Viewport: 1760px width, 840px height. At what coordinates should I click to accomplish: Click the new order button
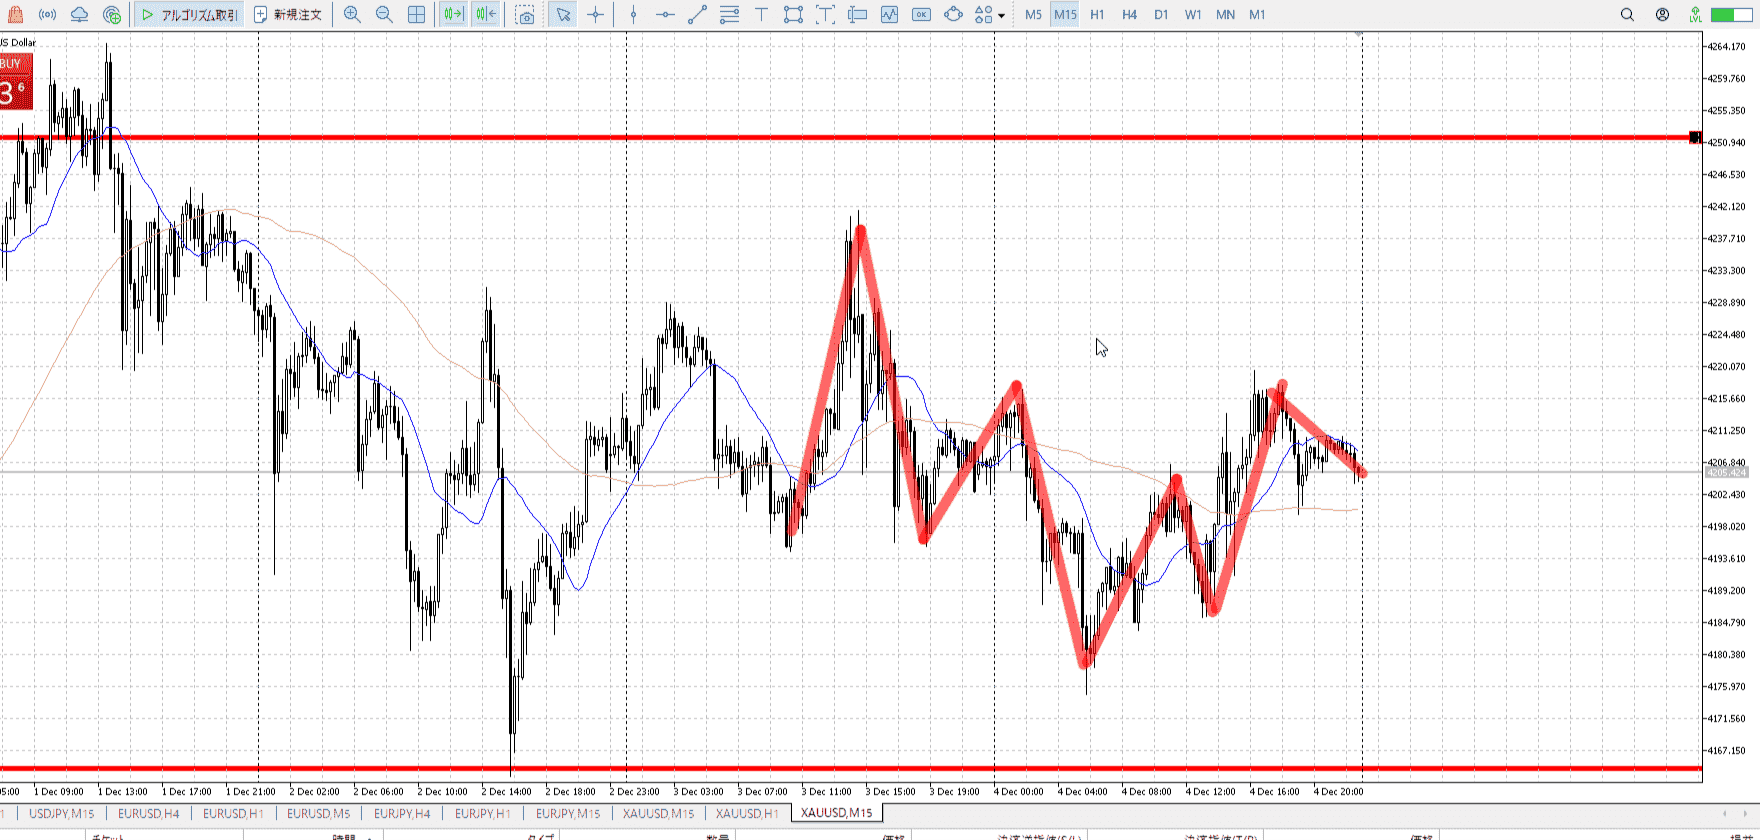pos(288,15)
